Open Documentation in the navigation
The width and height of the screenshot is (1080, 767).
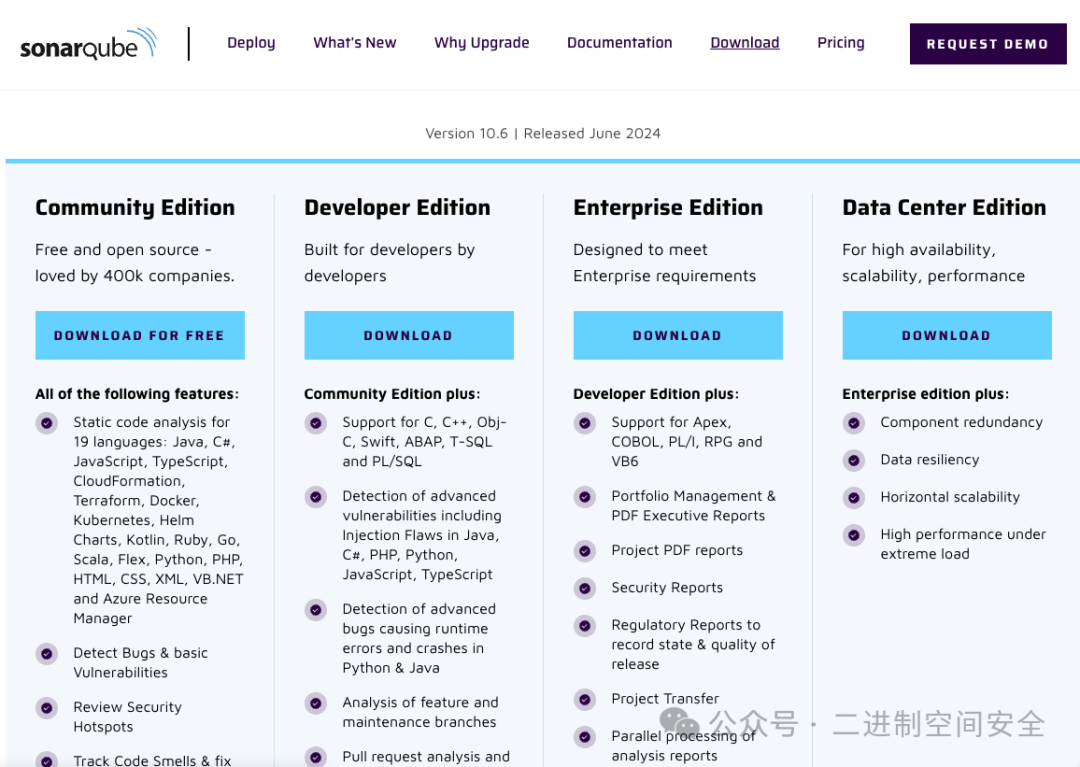(x=619, y=43)
